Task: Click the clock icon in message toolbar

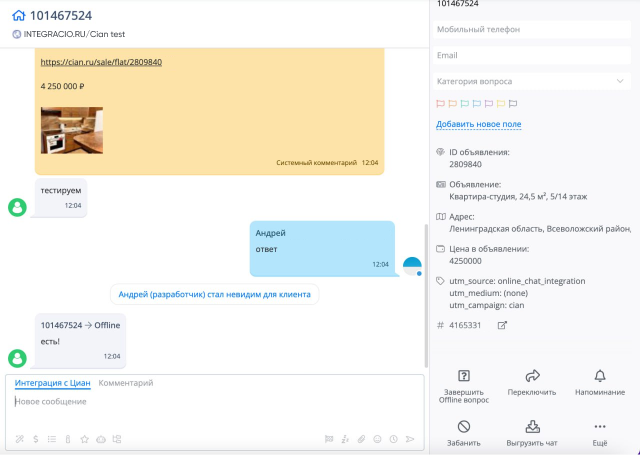Action: point(393,439)
